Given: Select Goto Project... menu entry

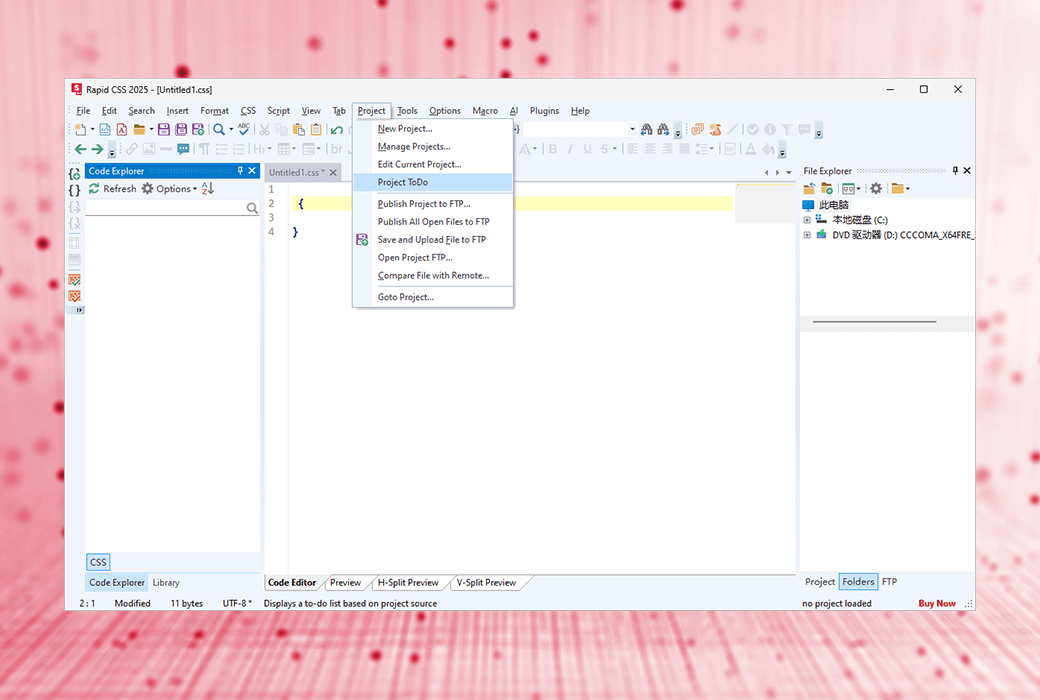Looking at the screenshot, I should (x=432, y=297).
